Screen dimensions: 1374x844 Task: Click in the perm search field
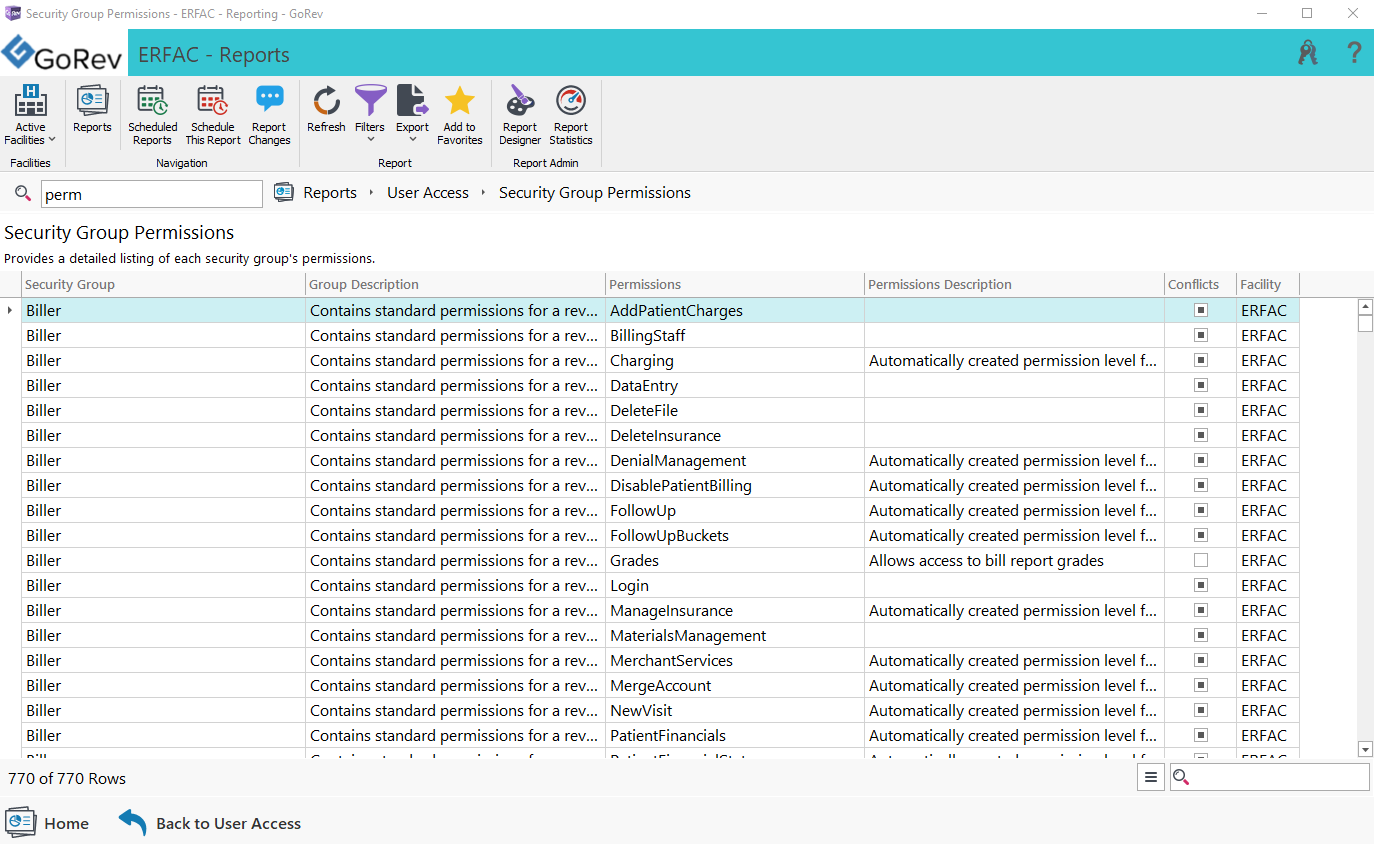[x=152, y=194]
